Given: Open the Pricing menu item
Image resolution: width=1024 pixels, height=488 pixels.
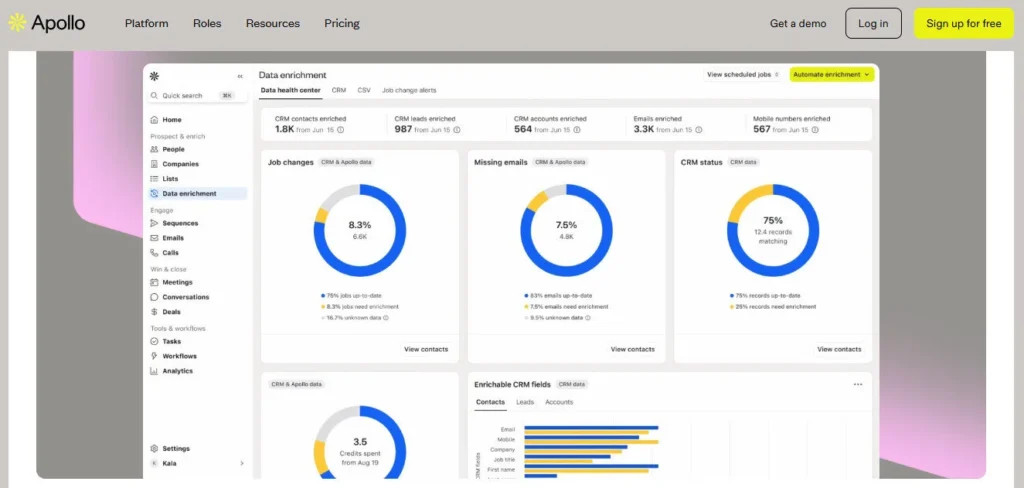Looking at the screenshot, I should coord(342,23).
